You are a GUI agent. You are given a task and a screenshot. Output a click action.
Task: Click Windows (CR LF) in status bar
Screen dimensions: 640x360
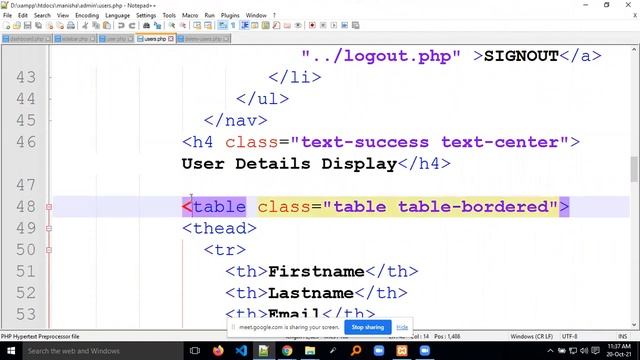[531, 336]
